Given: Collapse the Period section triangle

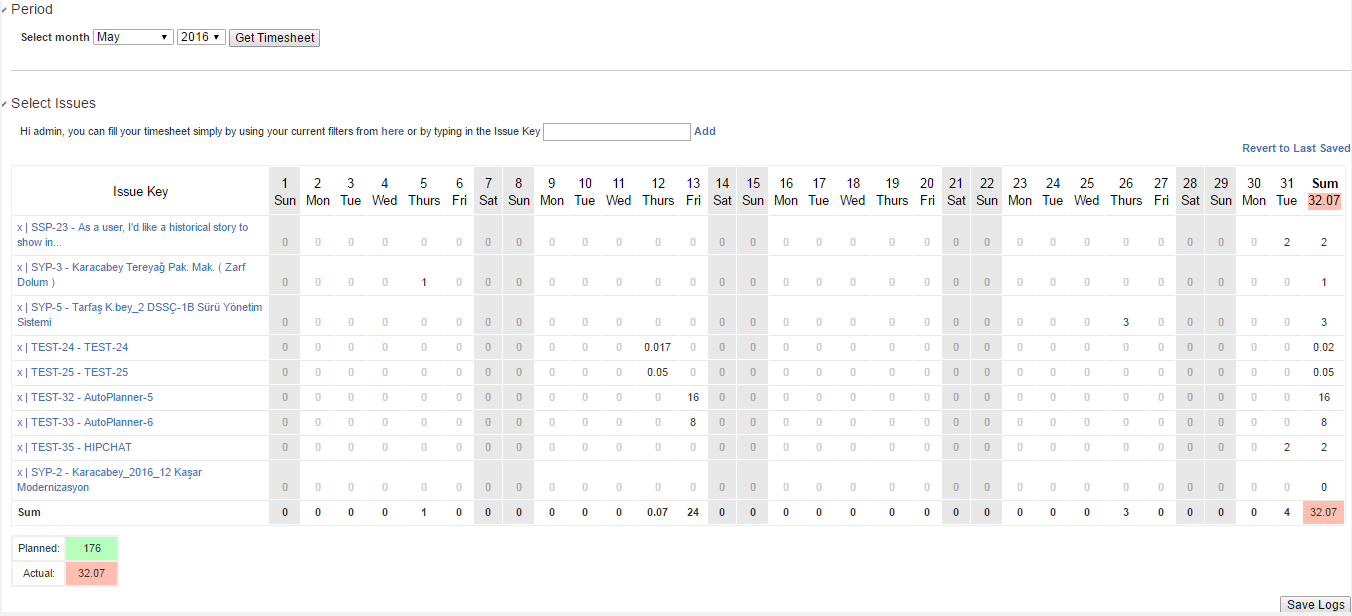Looking at the screenshot, I should click(5, 10).
